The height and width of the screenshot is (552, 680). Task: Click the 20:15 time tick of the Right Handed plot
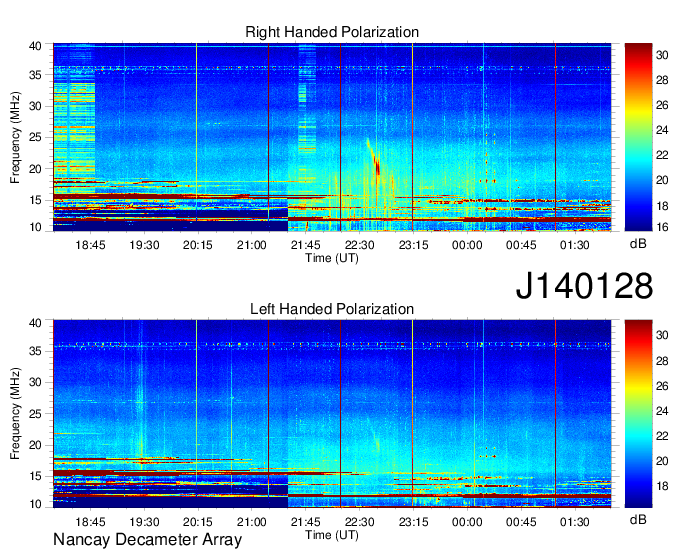click(x=198, y=245)
